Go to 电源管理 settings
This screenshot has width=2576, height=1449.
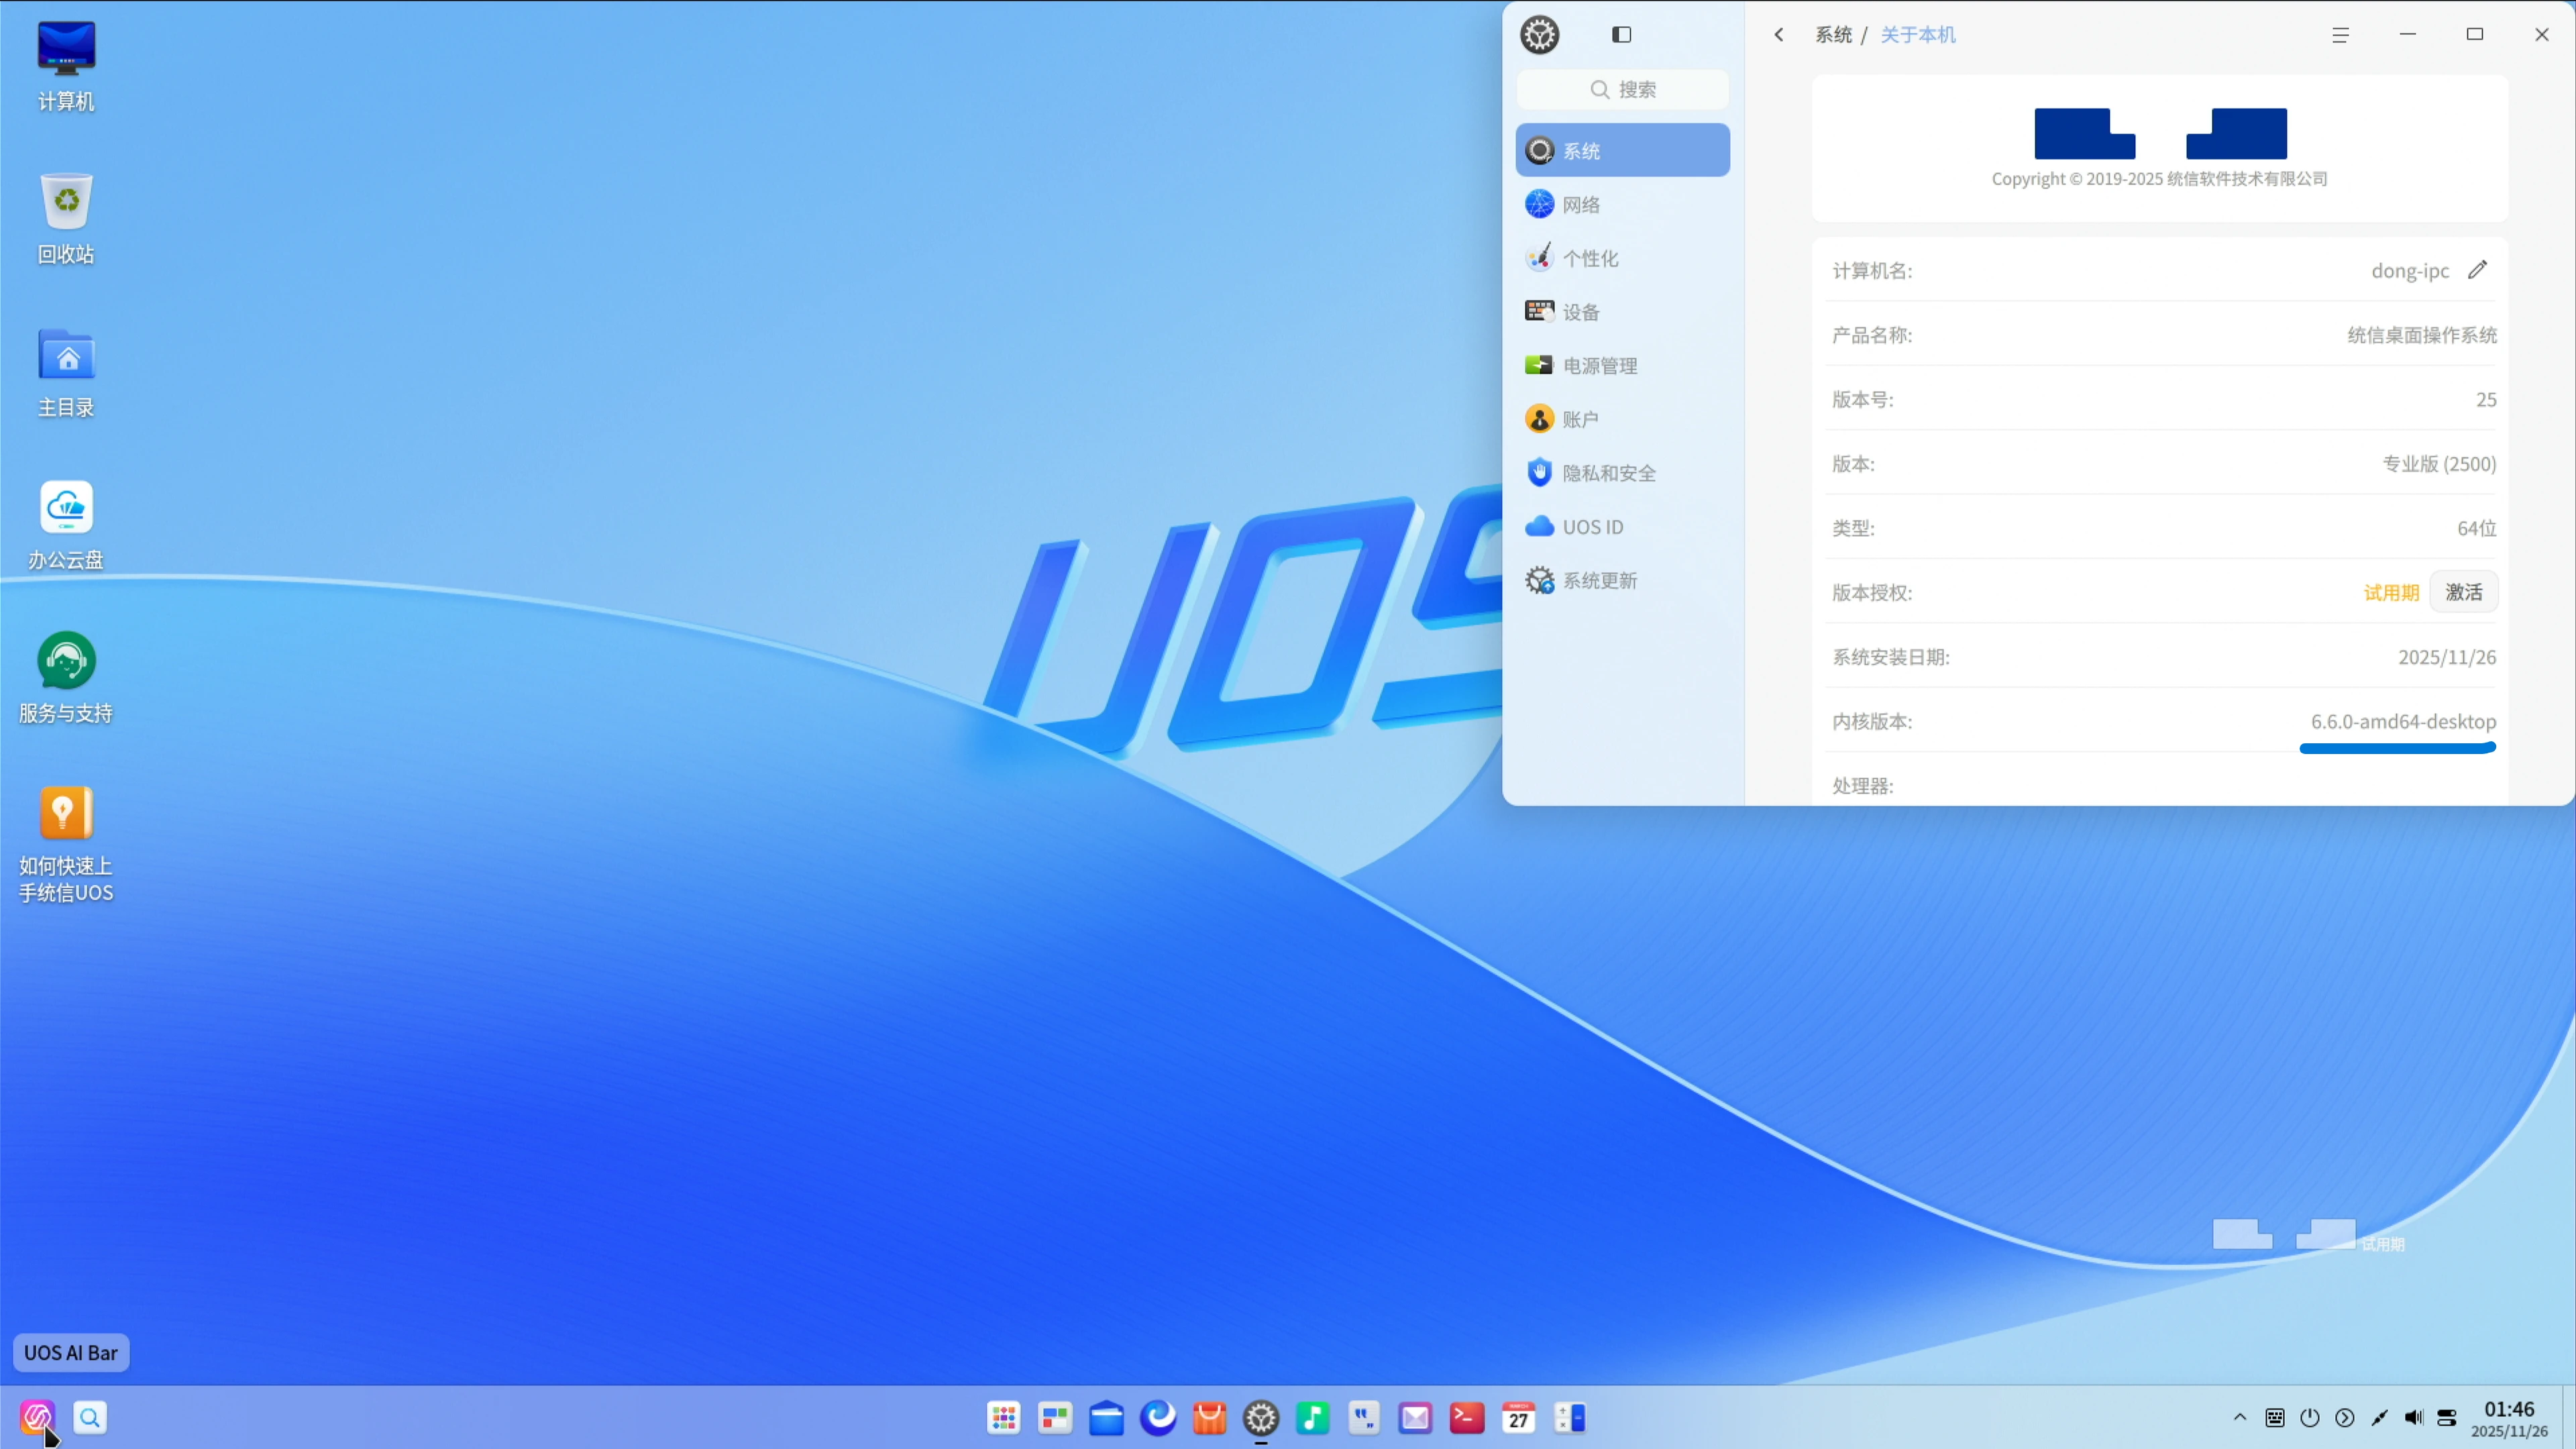coord(1622,365)
